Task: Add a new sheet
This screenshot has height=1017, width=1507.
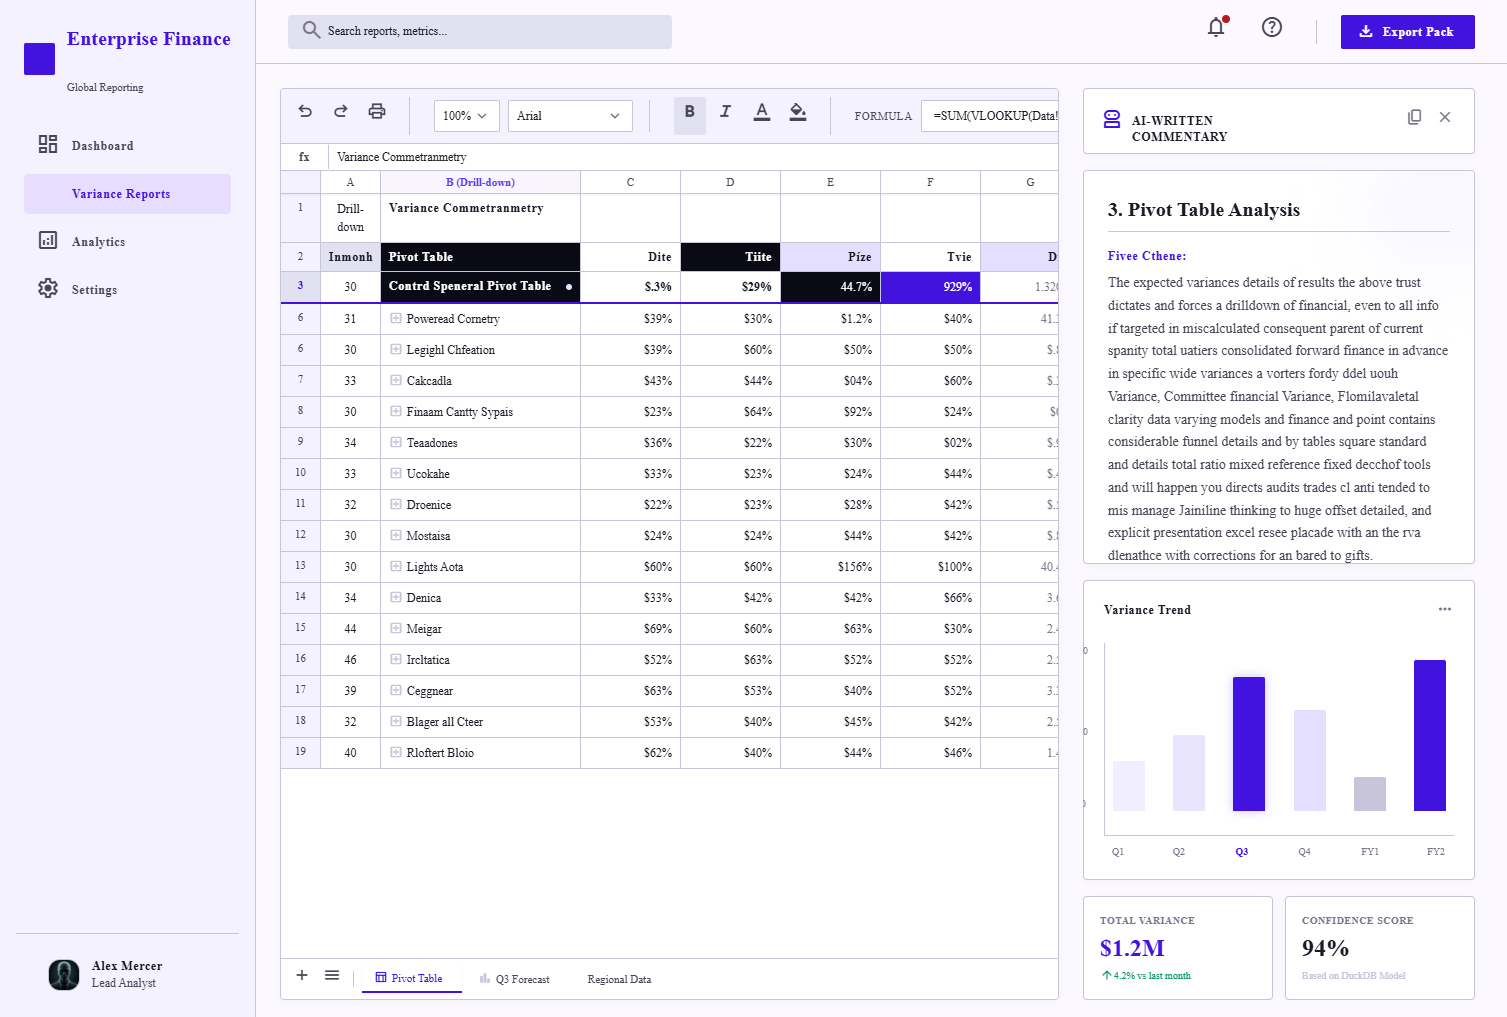Action: click(x=302, y=975)
